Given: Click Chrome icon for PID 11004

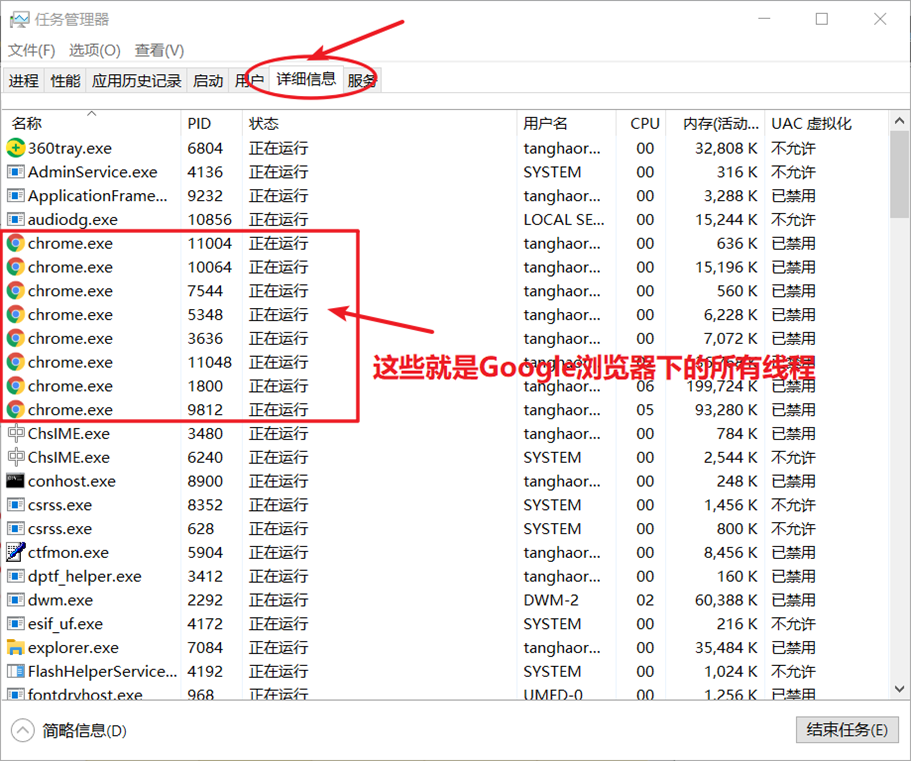Looking at the screenshot, I should (16, 243).
